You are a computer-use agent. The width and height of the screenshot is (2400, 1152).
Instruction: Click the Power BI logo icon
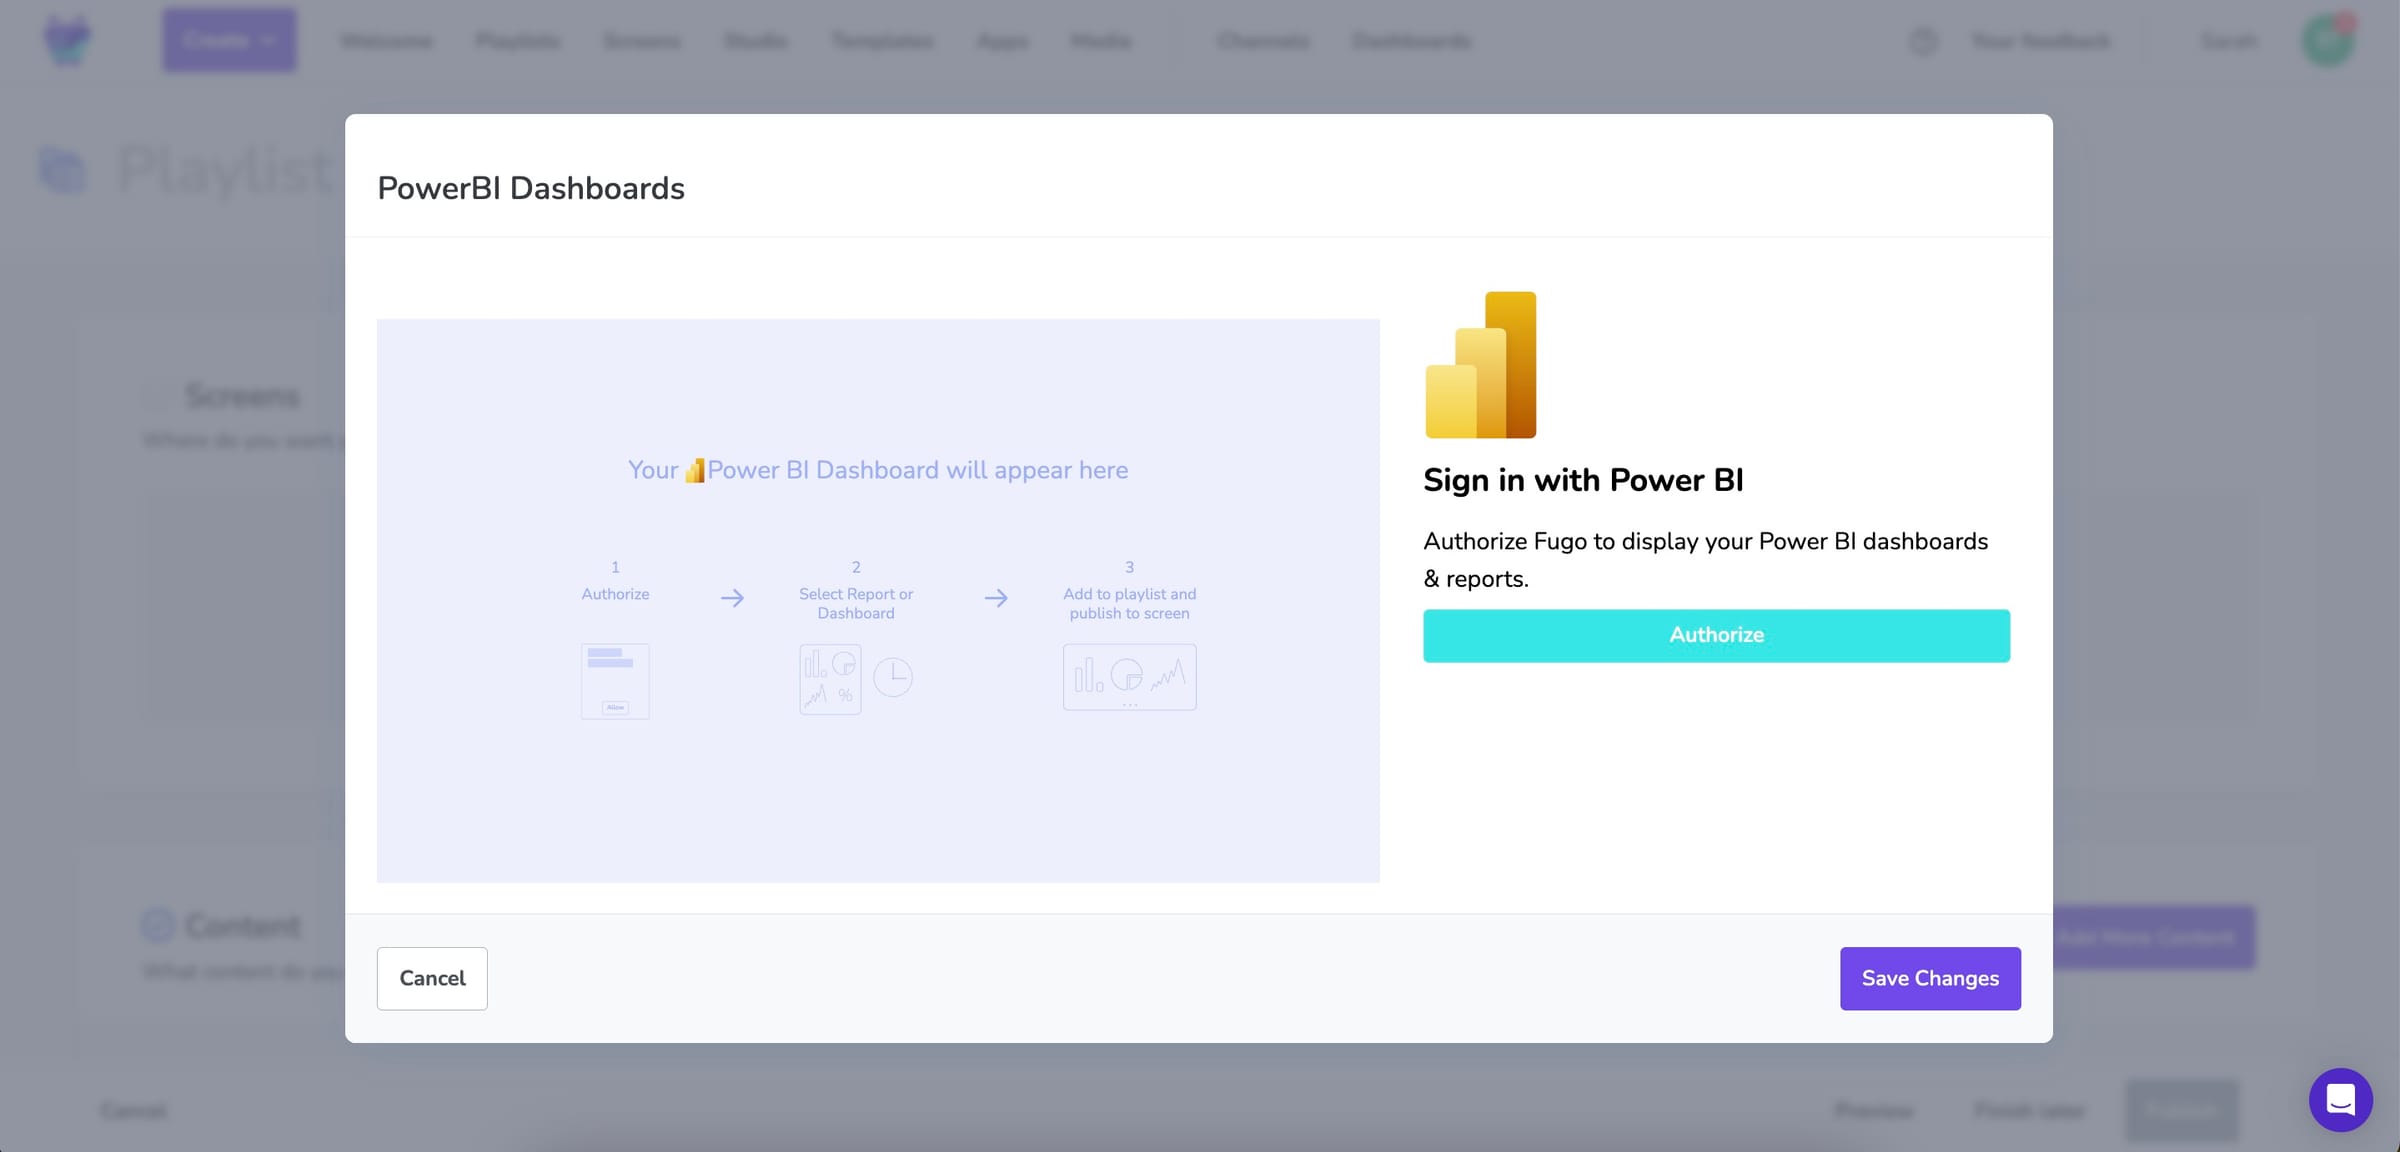1481,365
